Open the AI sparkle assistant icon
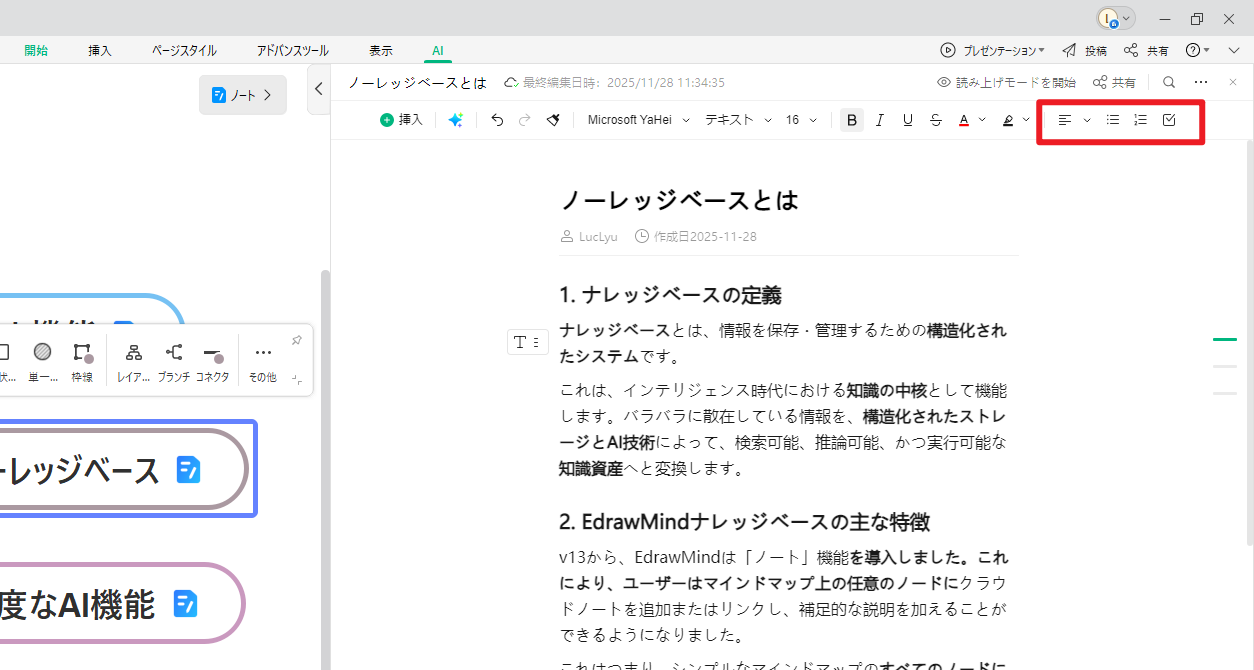 click(x=456, y=119)
